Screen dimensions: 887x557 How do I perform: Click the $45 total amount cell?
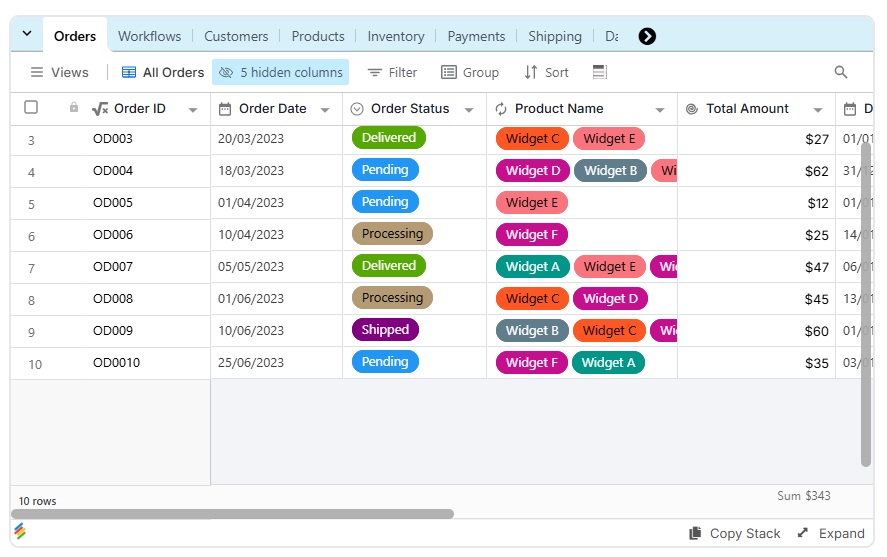[x=817, y=299]
